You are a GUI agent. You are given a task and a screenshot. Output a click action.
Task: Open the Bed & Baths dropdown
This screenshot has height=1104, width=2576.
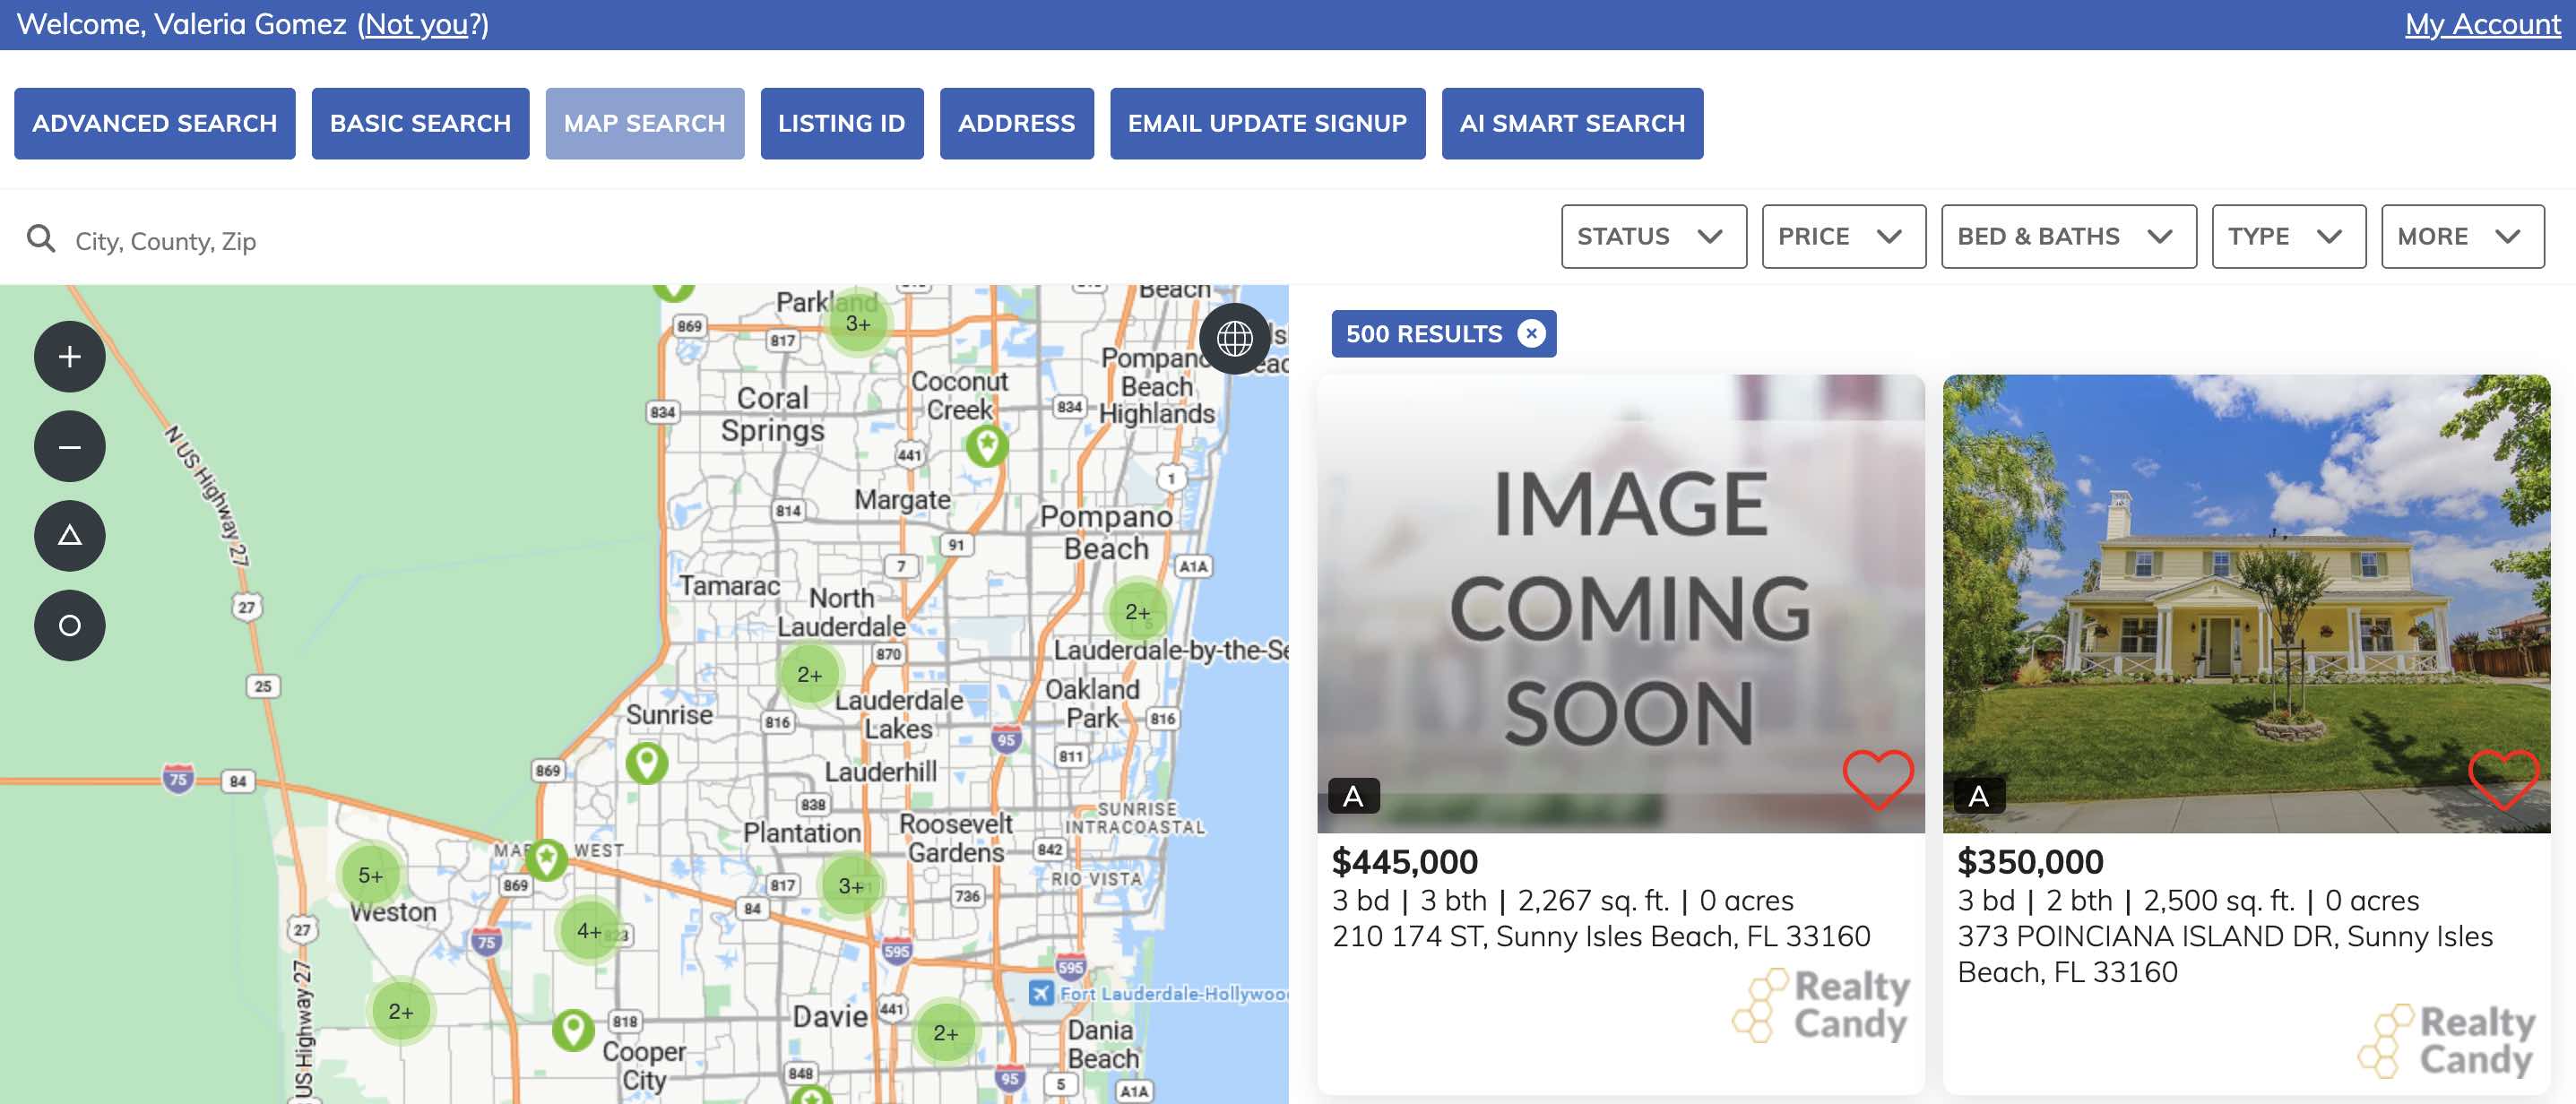point(2067,237)
